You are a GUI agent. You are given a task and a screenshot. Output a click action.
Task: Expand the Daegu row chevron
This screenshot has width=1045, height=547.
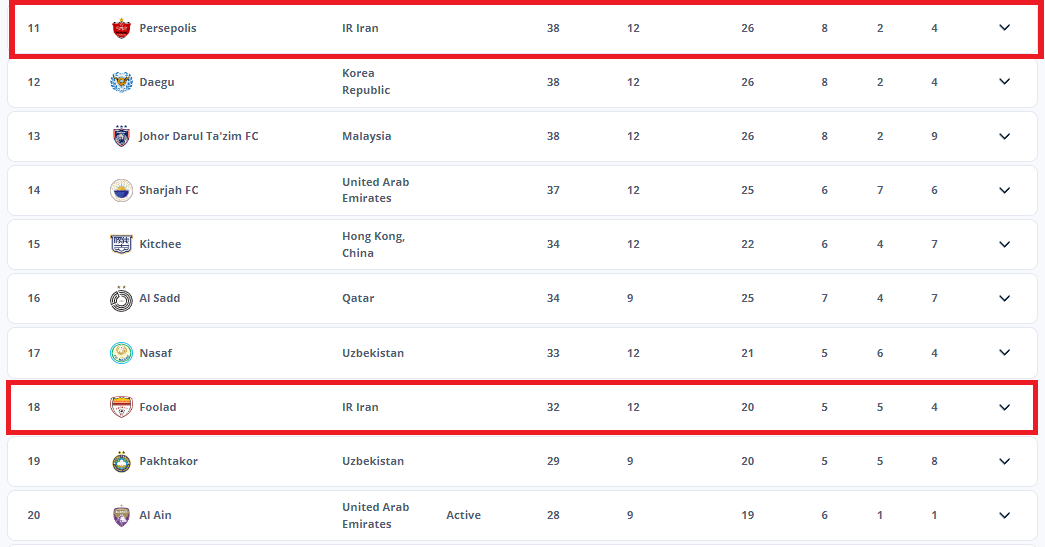(x=1004, y=82)
